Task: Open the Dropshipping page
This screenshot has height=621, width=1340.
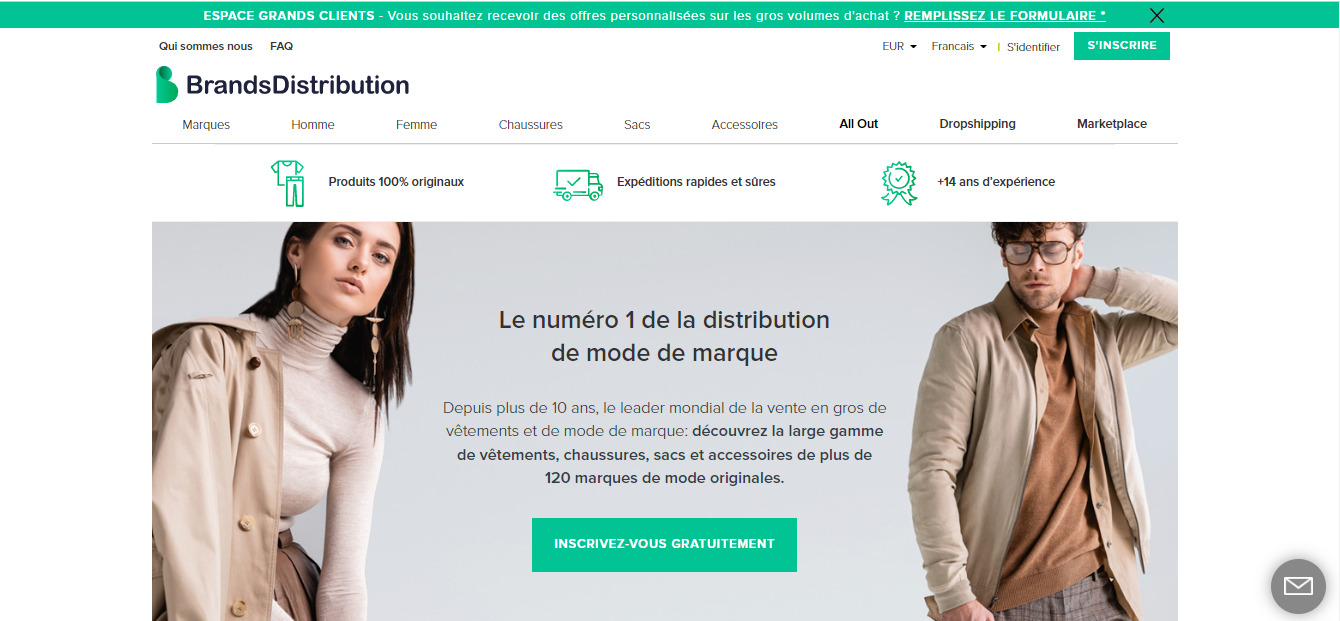Action: click(977, 124)
